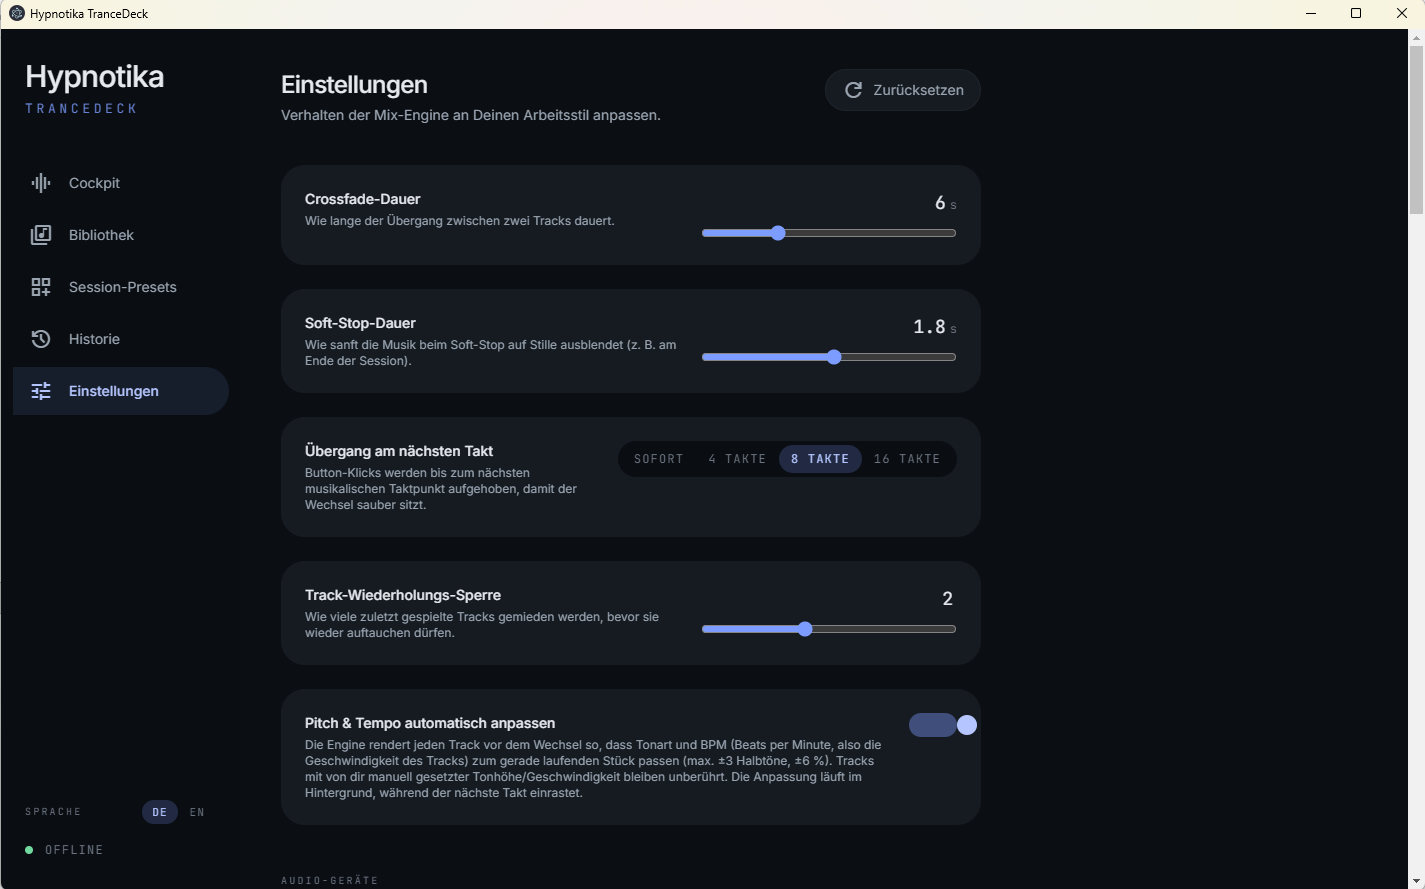Select Einstellungen in the sidebar
This screenshot has height=889, width=1425.
pos(121,391)
